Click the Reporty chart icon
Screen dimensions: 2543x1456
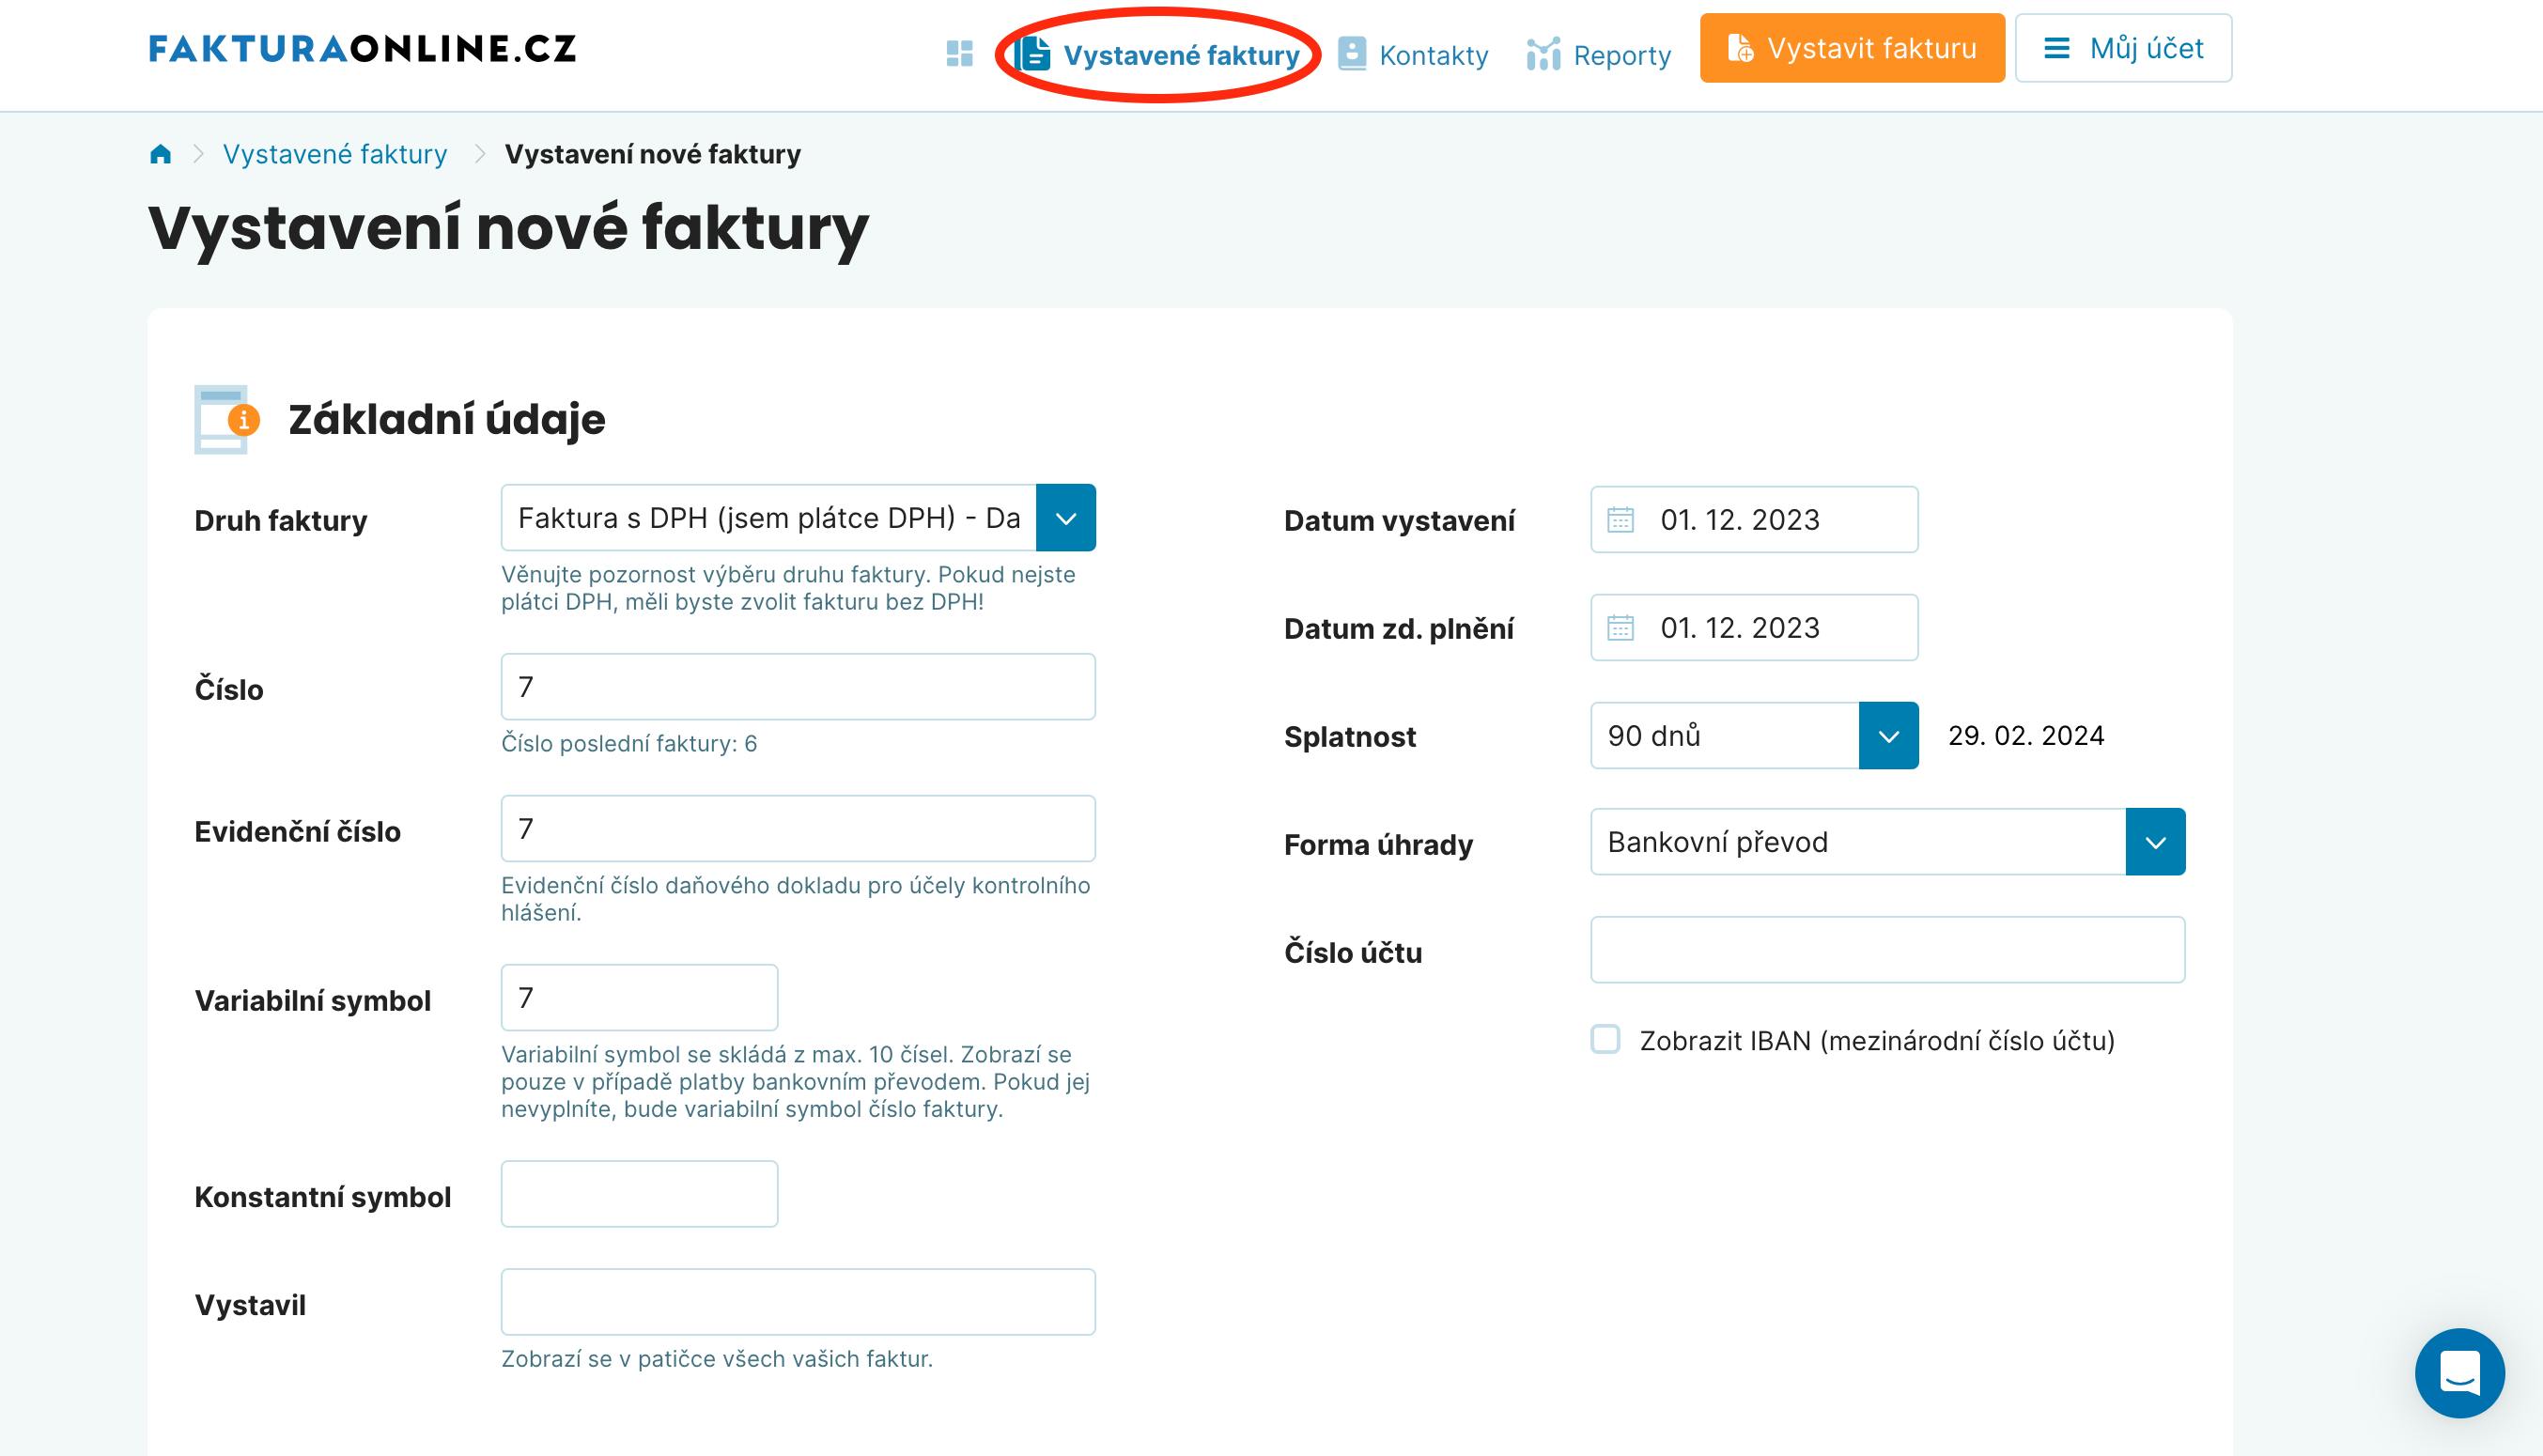[1543, 54]
